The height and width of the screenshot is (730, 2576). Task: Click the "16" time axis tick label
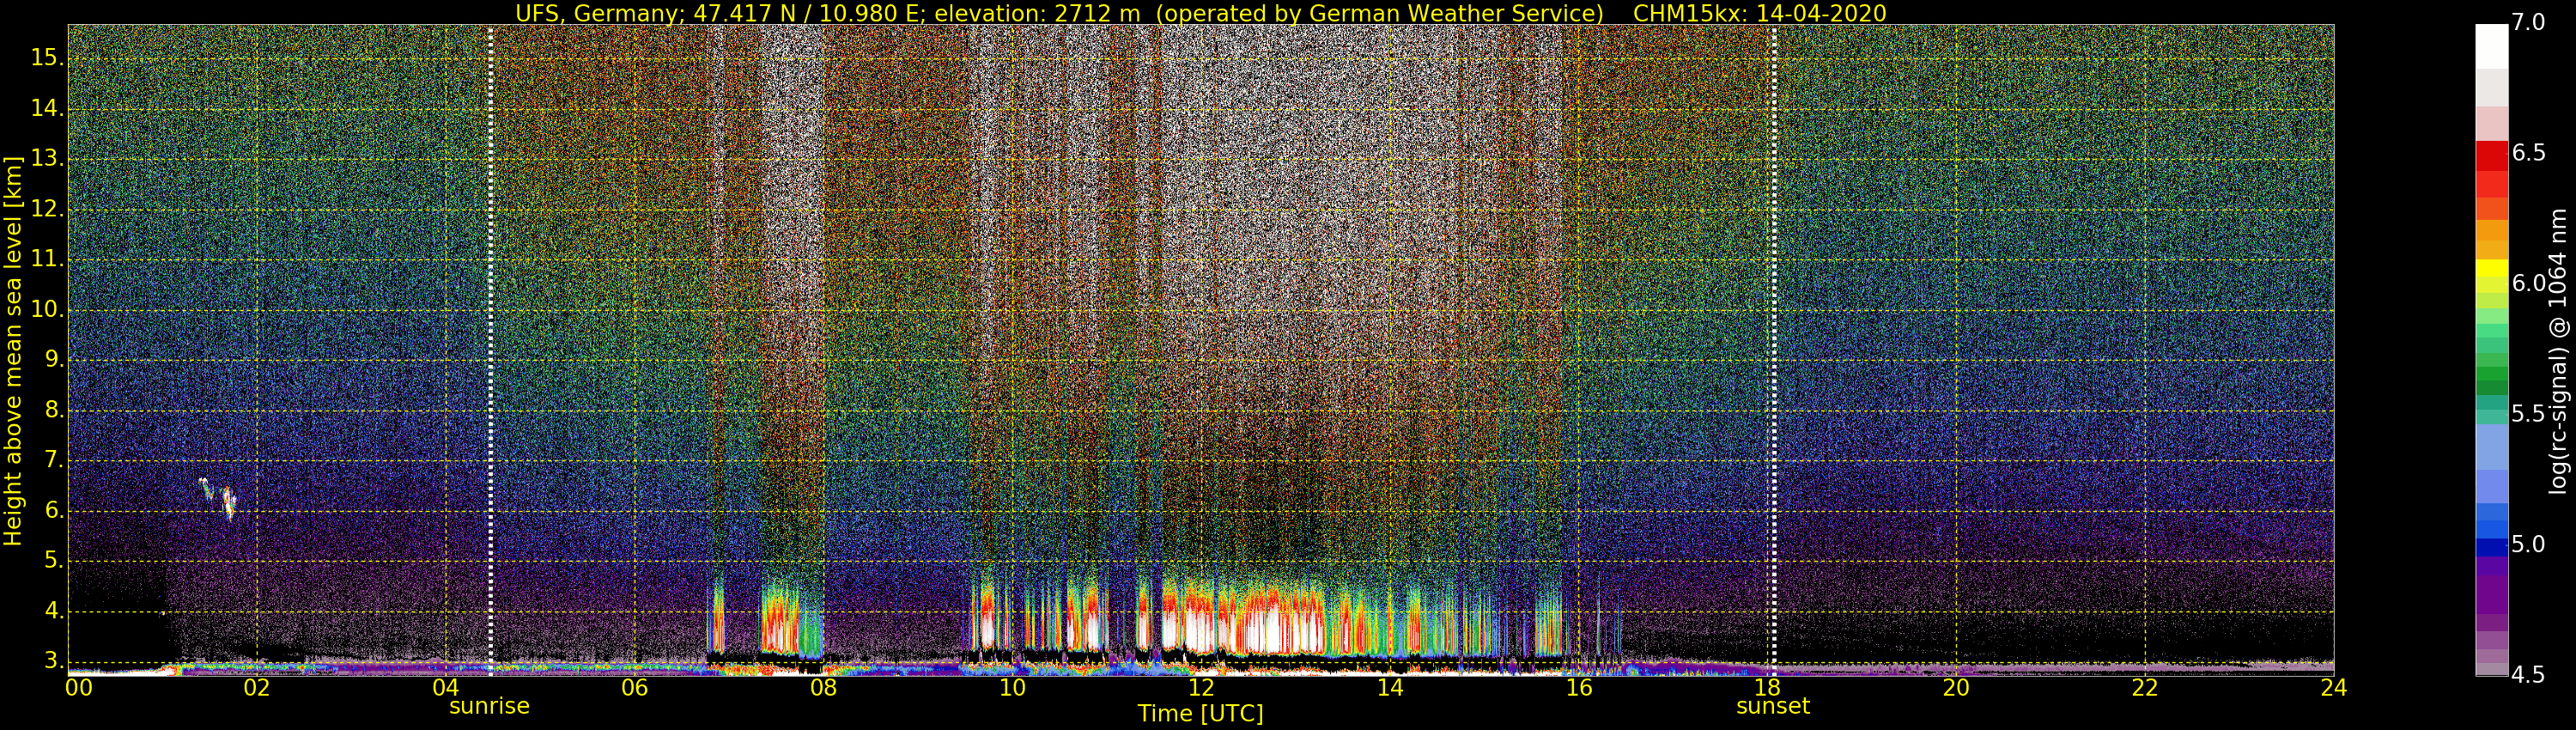tap(1579, 688)
